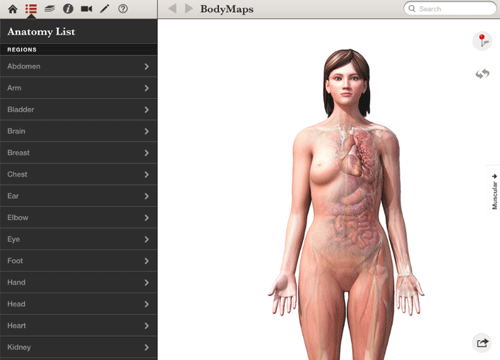
Task: Switch to the Muscular layer tab
Action: coord(494,191)
